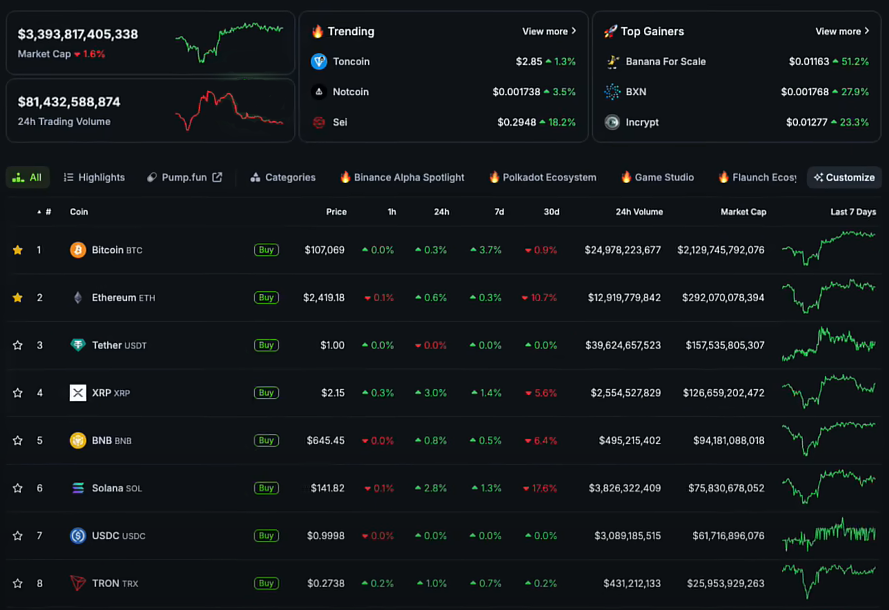Click the BXN icon in Top Gainers
The height and width of the screenshot is (610, 889).
(x=612, y=92)
